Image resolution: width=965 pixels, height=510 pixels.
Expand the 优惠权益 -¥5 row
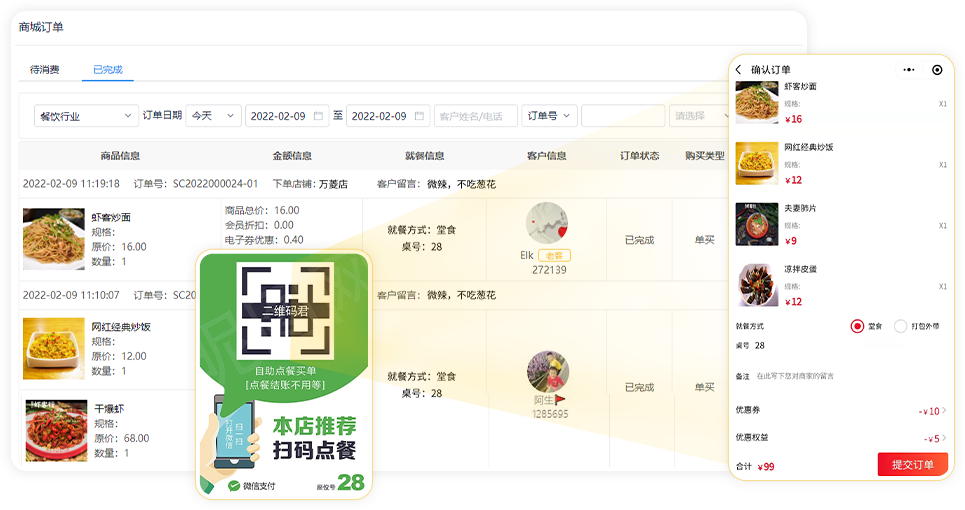[x=841, y=438]
